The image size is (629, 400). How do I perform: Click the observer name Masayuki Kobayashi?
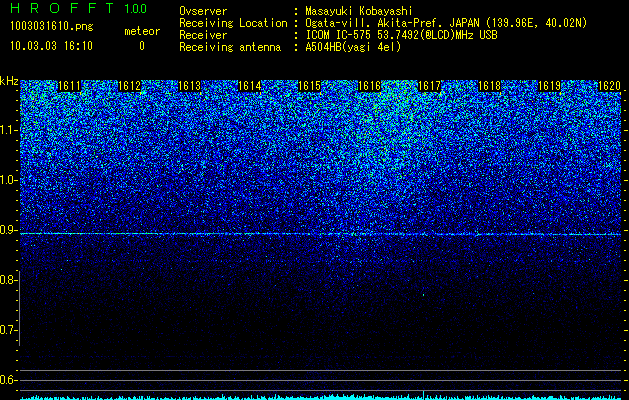(x=359, y=11)
